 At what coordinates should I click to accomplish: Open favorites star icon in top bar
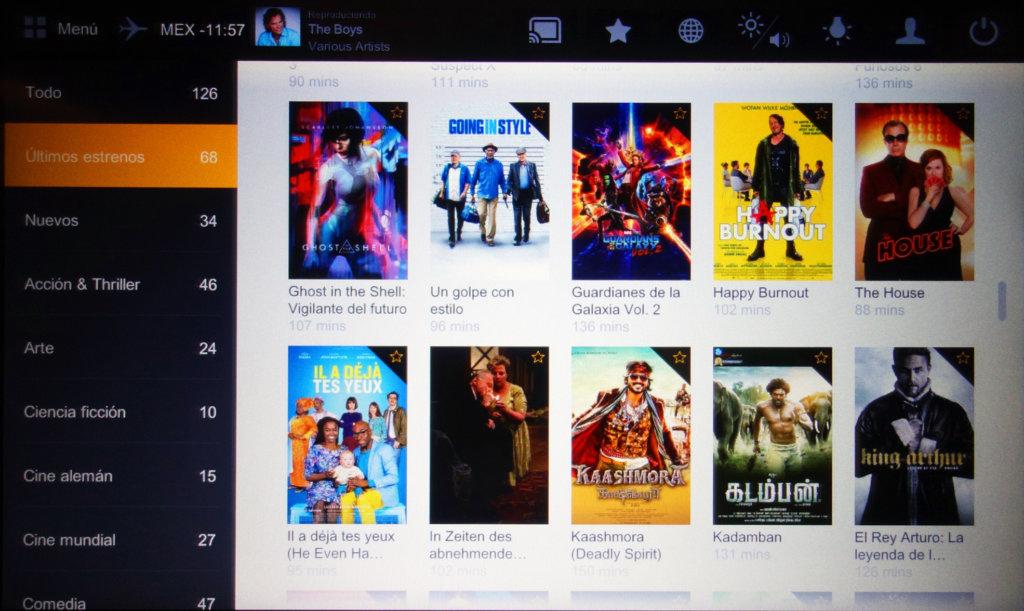tap(618, 31)
